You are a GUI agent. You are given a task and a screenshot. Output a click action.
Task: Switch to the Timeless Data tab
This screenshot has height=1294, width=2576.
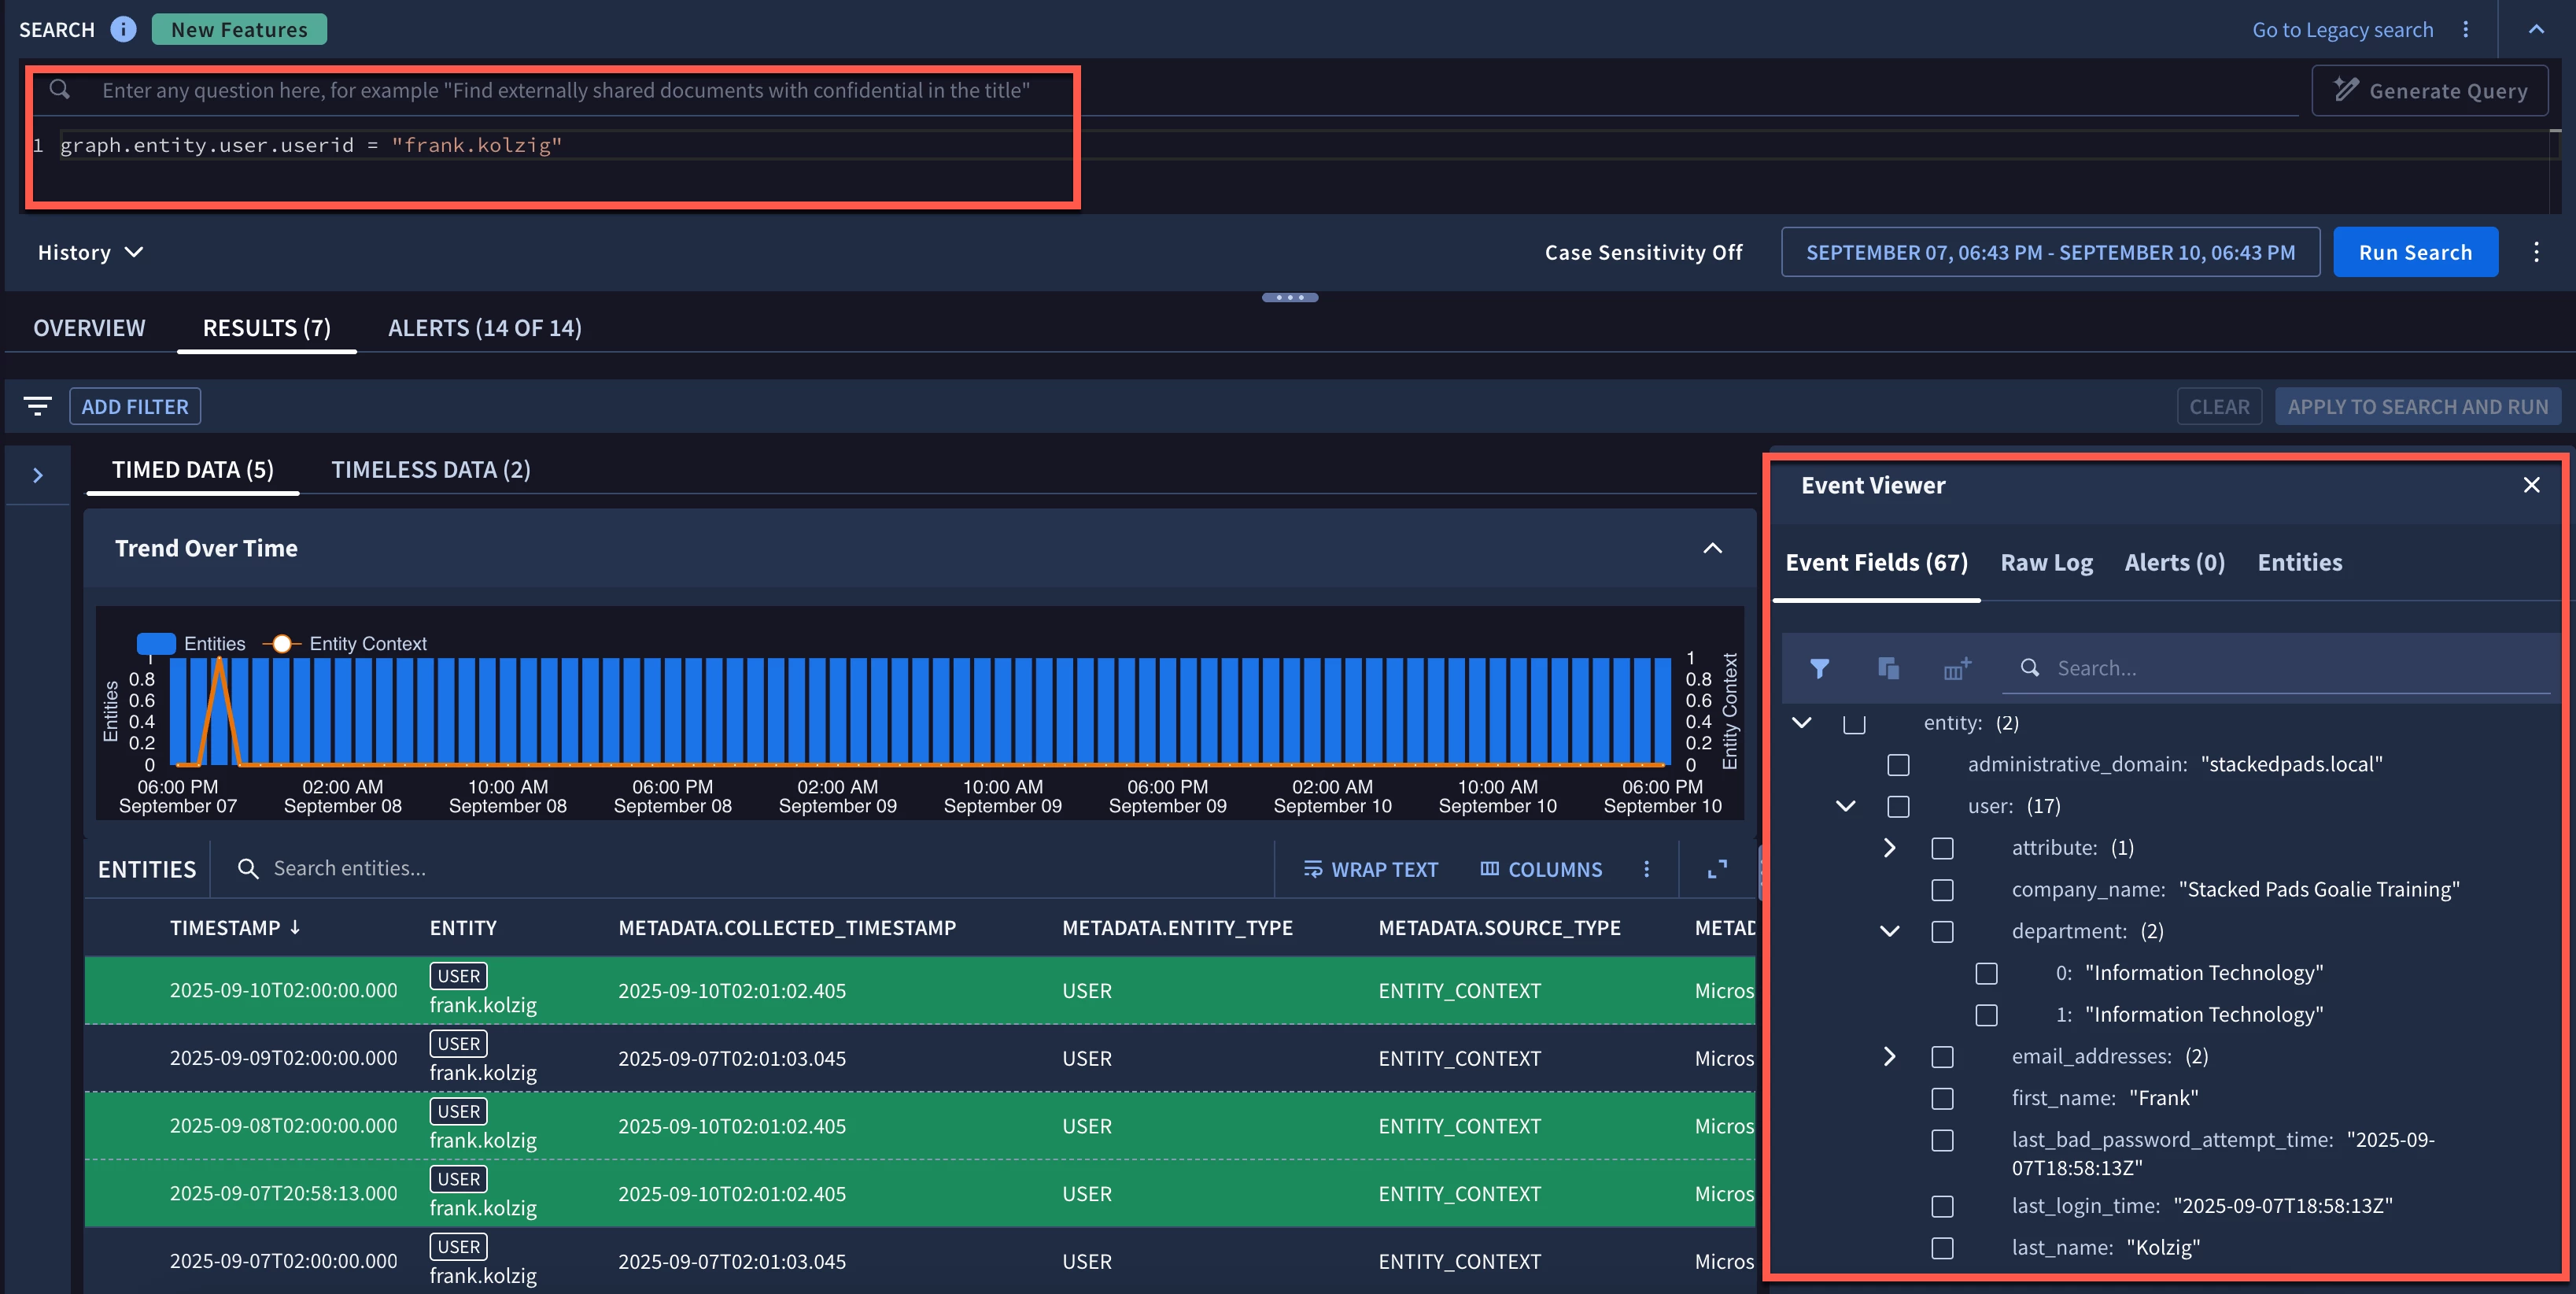tap(430, 469)
